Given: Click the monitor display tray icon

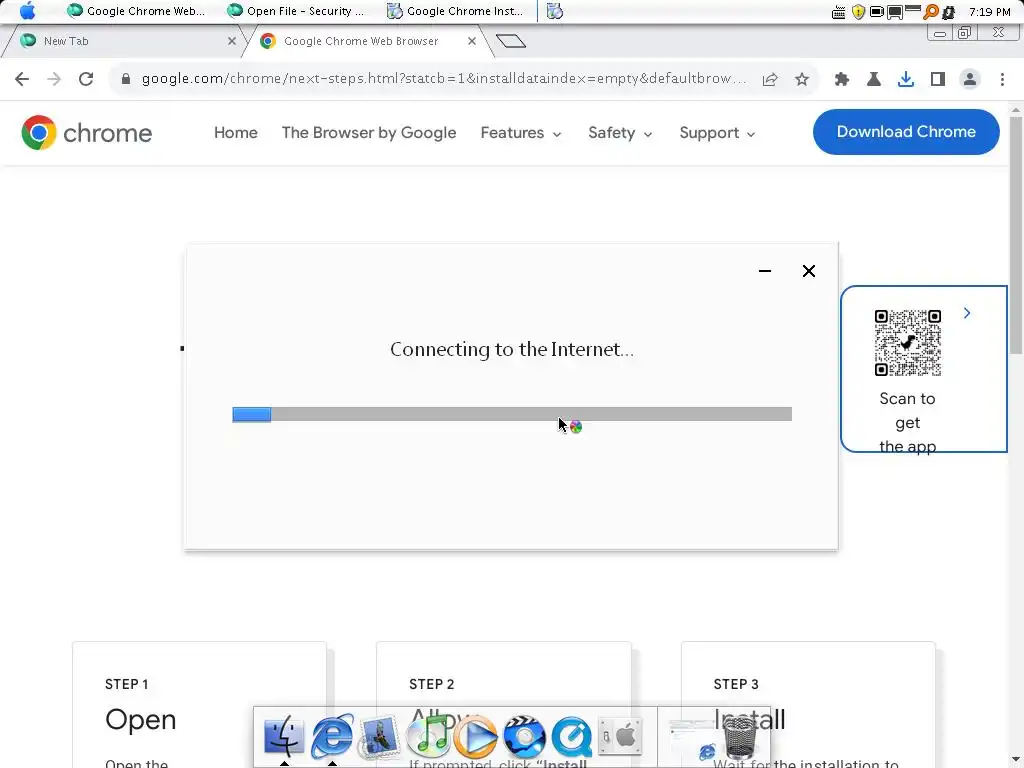Looking at the screenshot, I should pyautogui.click(x=895, y=12).
